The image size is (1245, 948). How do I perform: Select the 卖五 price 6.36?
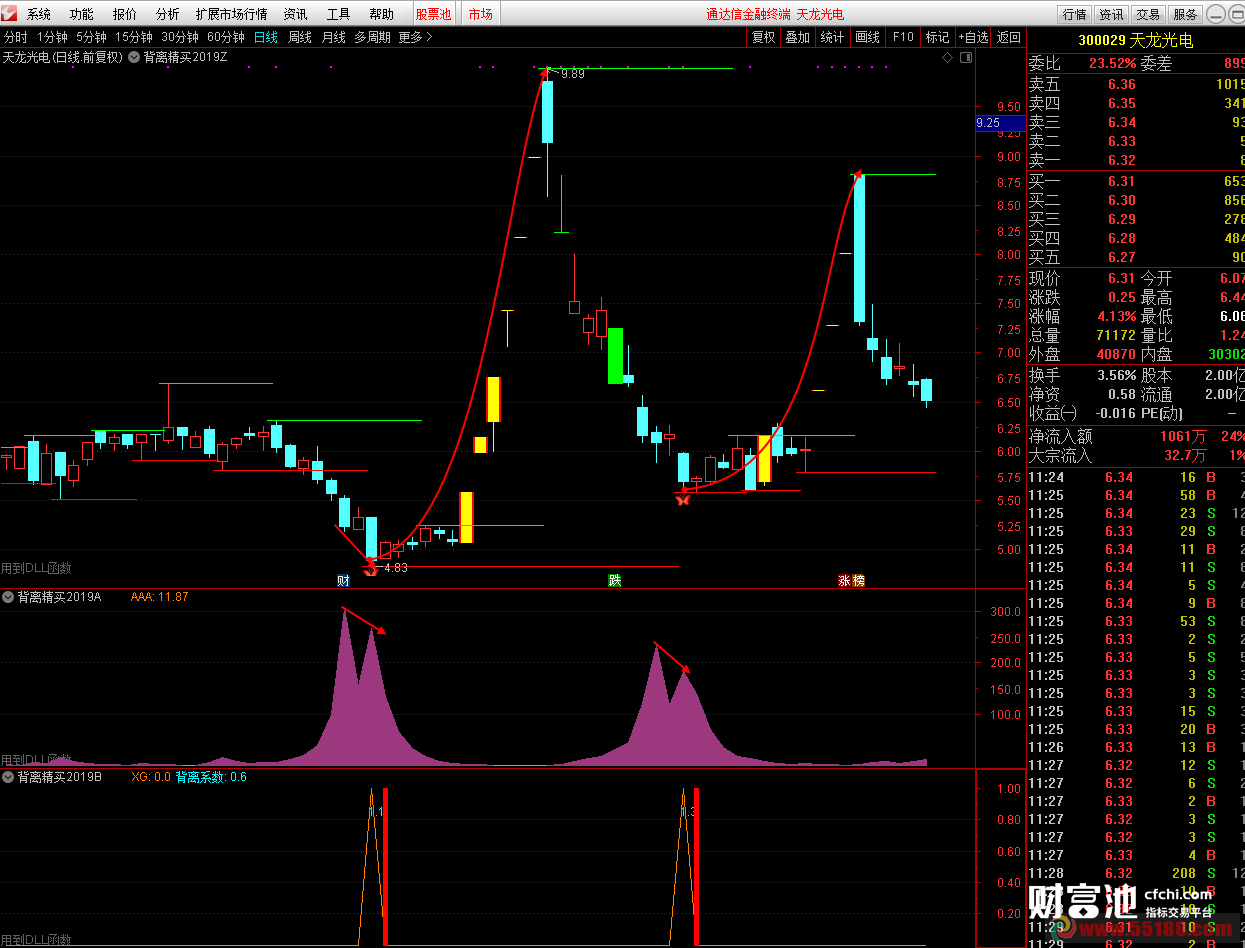[x=1122, y=85]
